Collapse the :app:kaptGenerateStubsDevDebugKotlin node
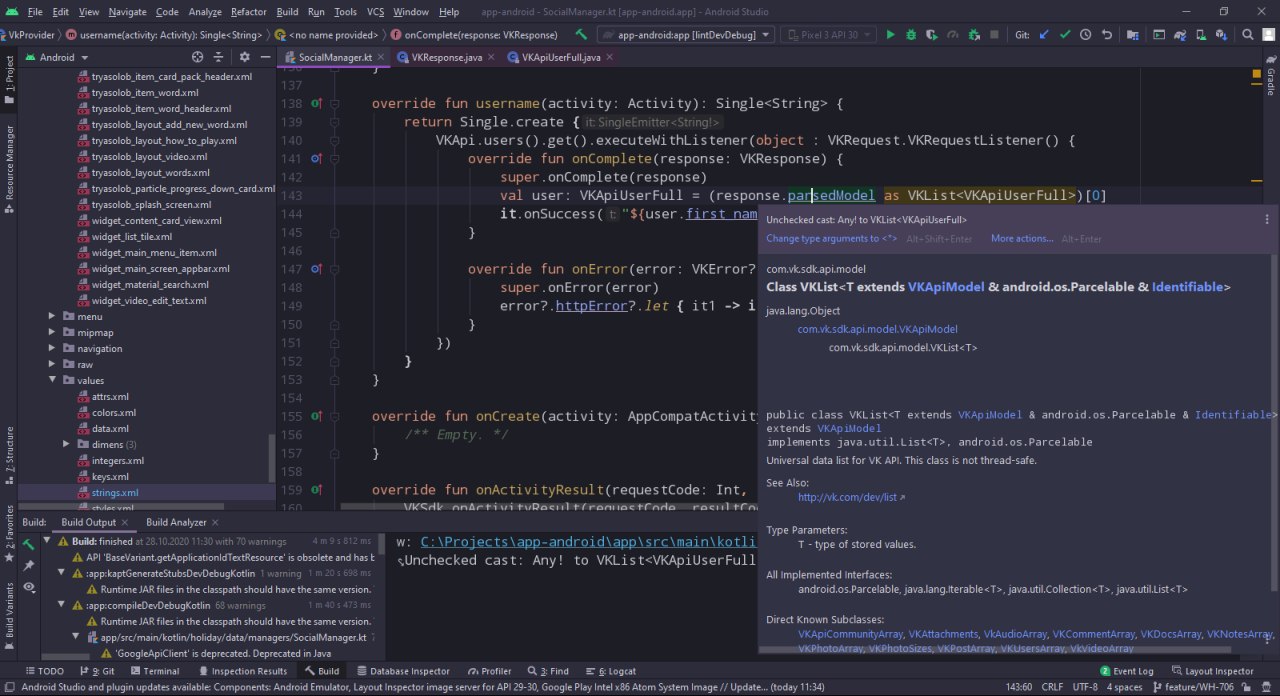The height and width of the screenshot is (696, 1280). pyautogui.click(x=61, y=573)
